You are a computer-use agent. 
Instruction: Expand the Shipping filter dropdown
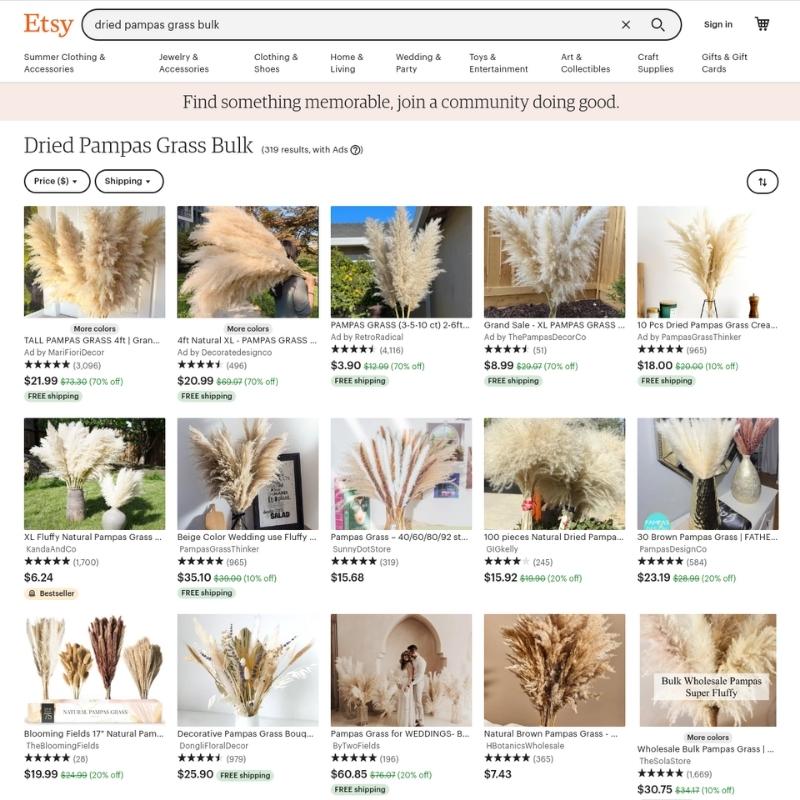pyautogui.click(x=129, y=181)
